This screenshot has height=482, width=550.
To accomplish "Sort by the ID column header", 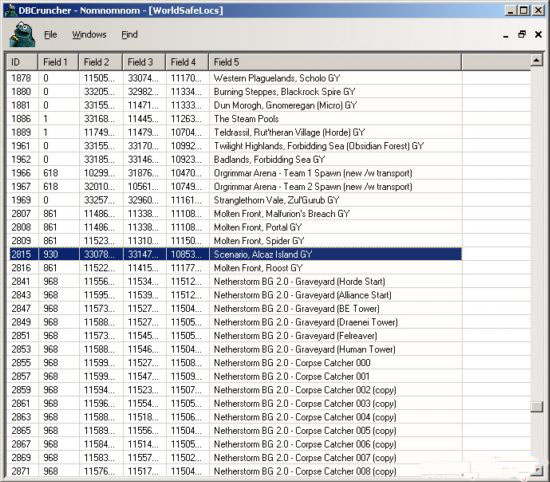I will coord(22,62).
